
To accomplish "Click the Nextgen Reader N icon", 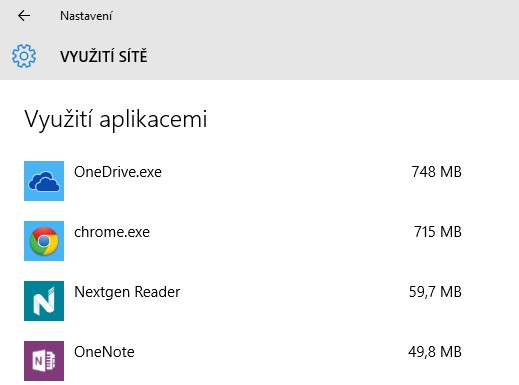I will [44, 301].
